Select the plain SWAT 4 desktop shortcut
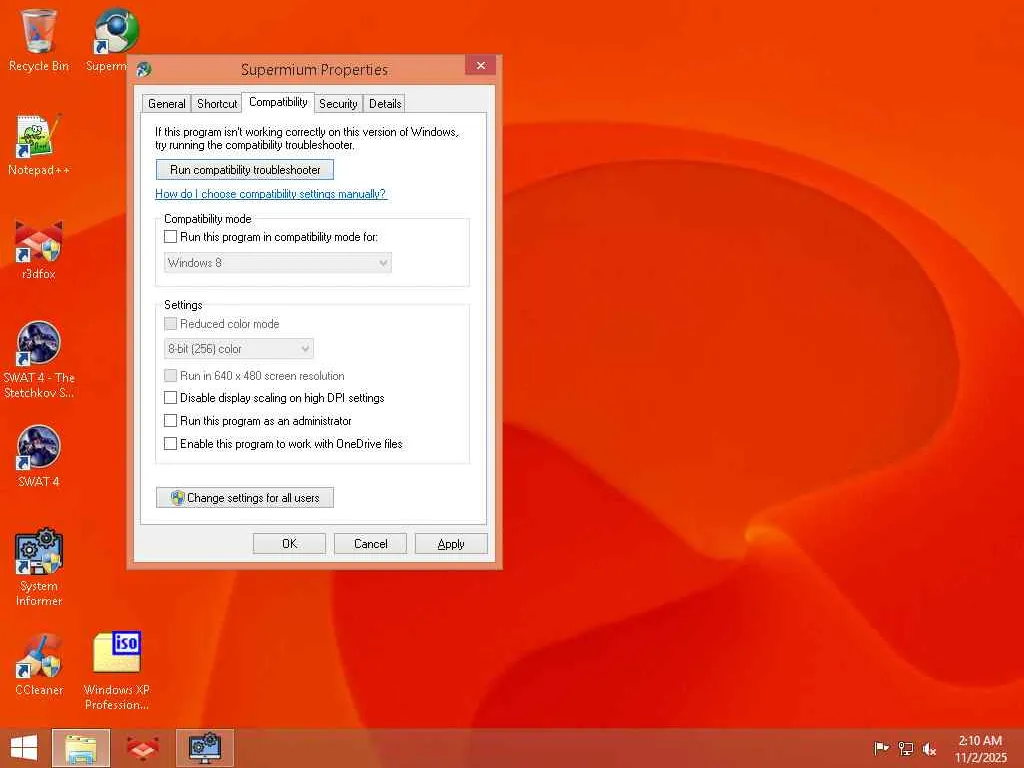Screen dimensions: 1024x768 point(39,457)
